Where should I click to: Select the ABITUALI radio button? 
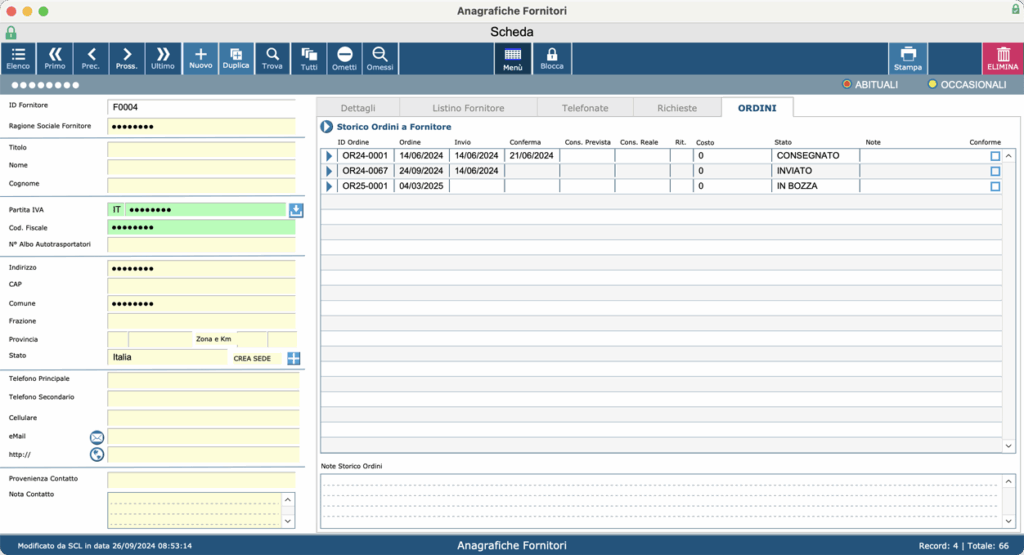(847, 84)
